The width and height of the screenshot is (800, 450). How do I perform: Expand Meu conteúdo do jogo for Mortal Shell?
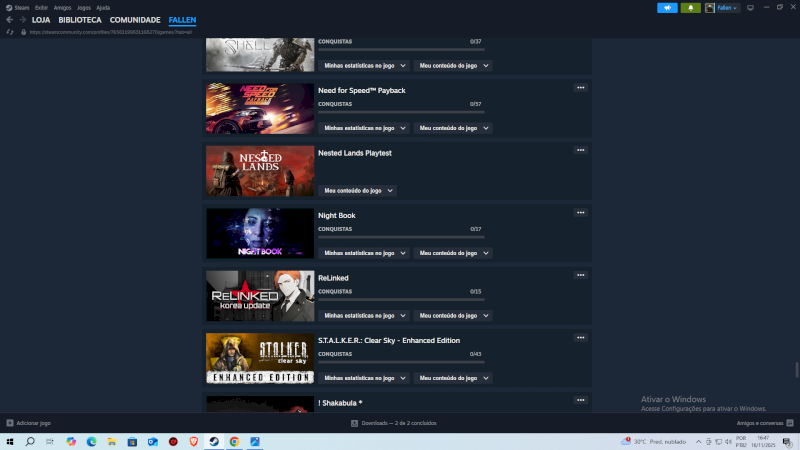453,66
